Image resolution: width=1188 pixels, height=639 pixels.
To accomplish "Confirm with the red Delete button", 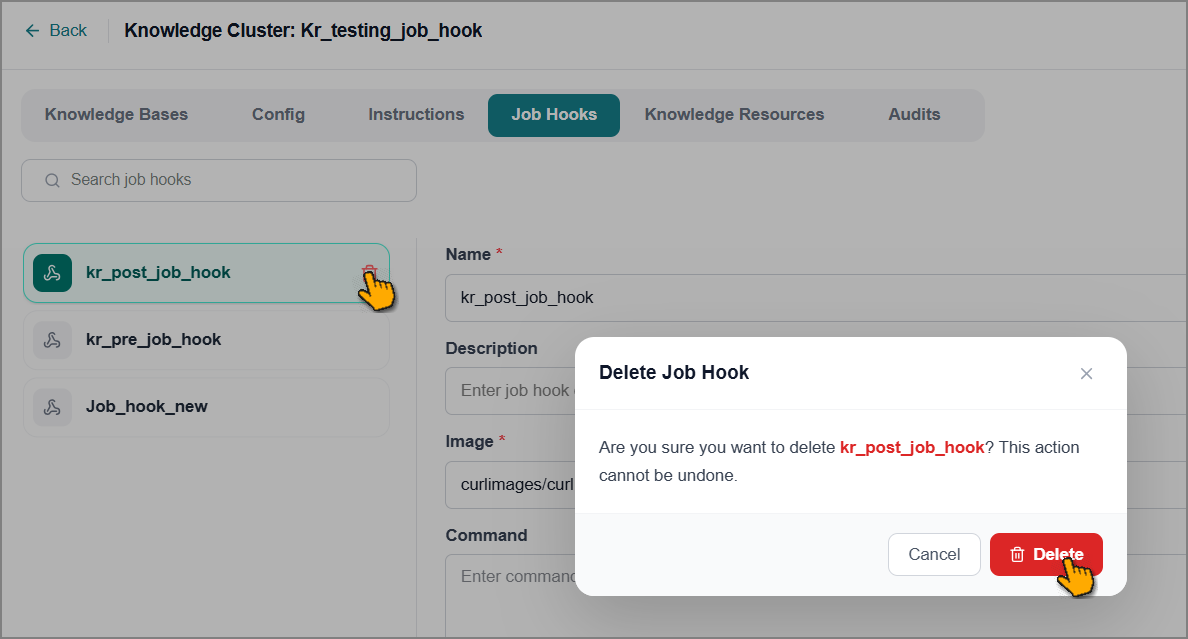I will (x=1046, y=554).
